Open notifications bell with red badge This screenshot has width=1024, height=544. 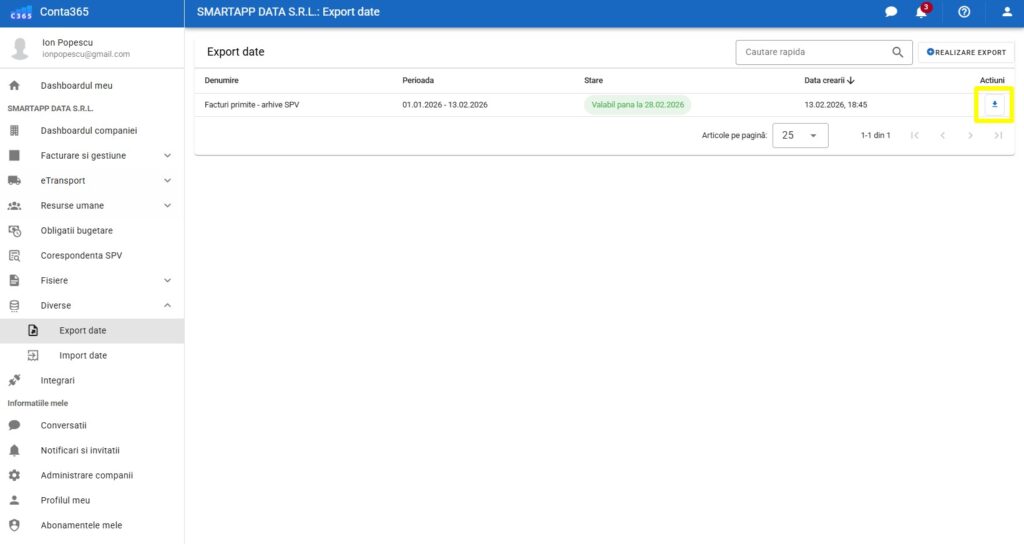click(921, 12)
